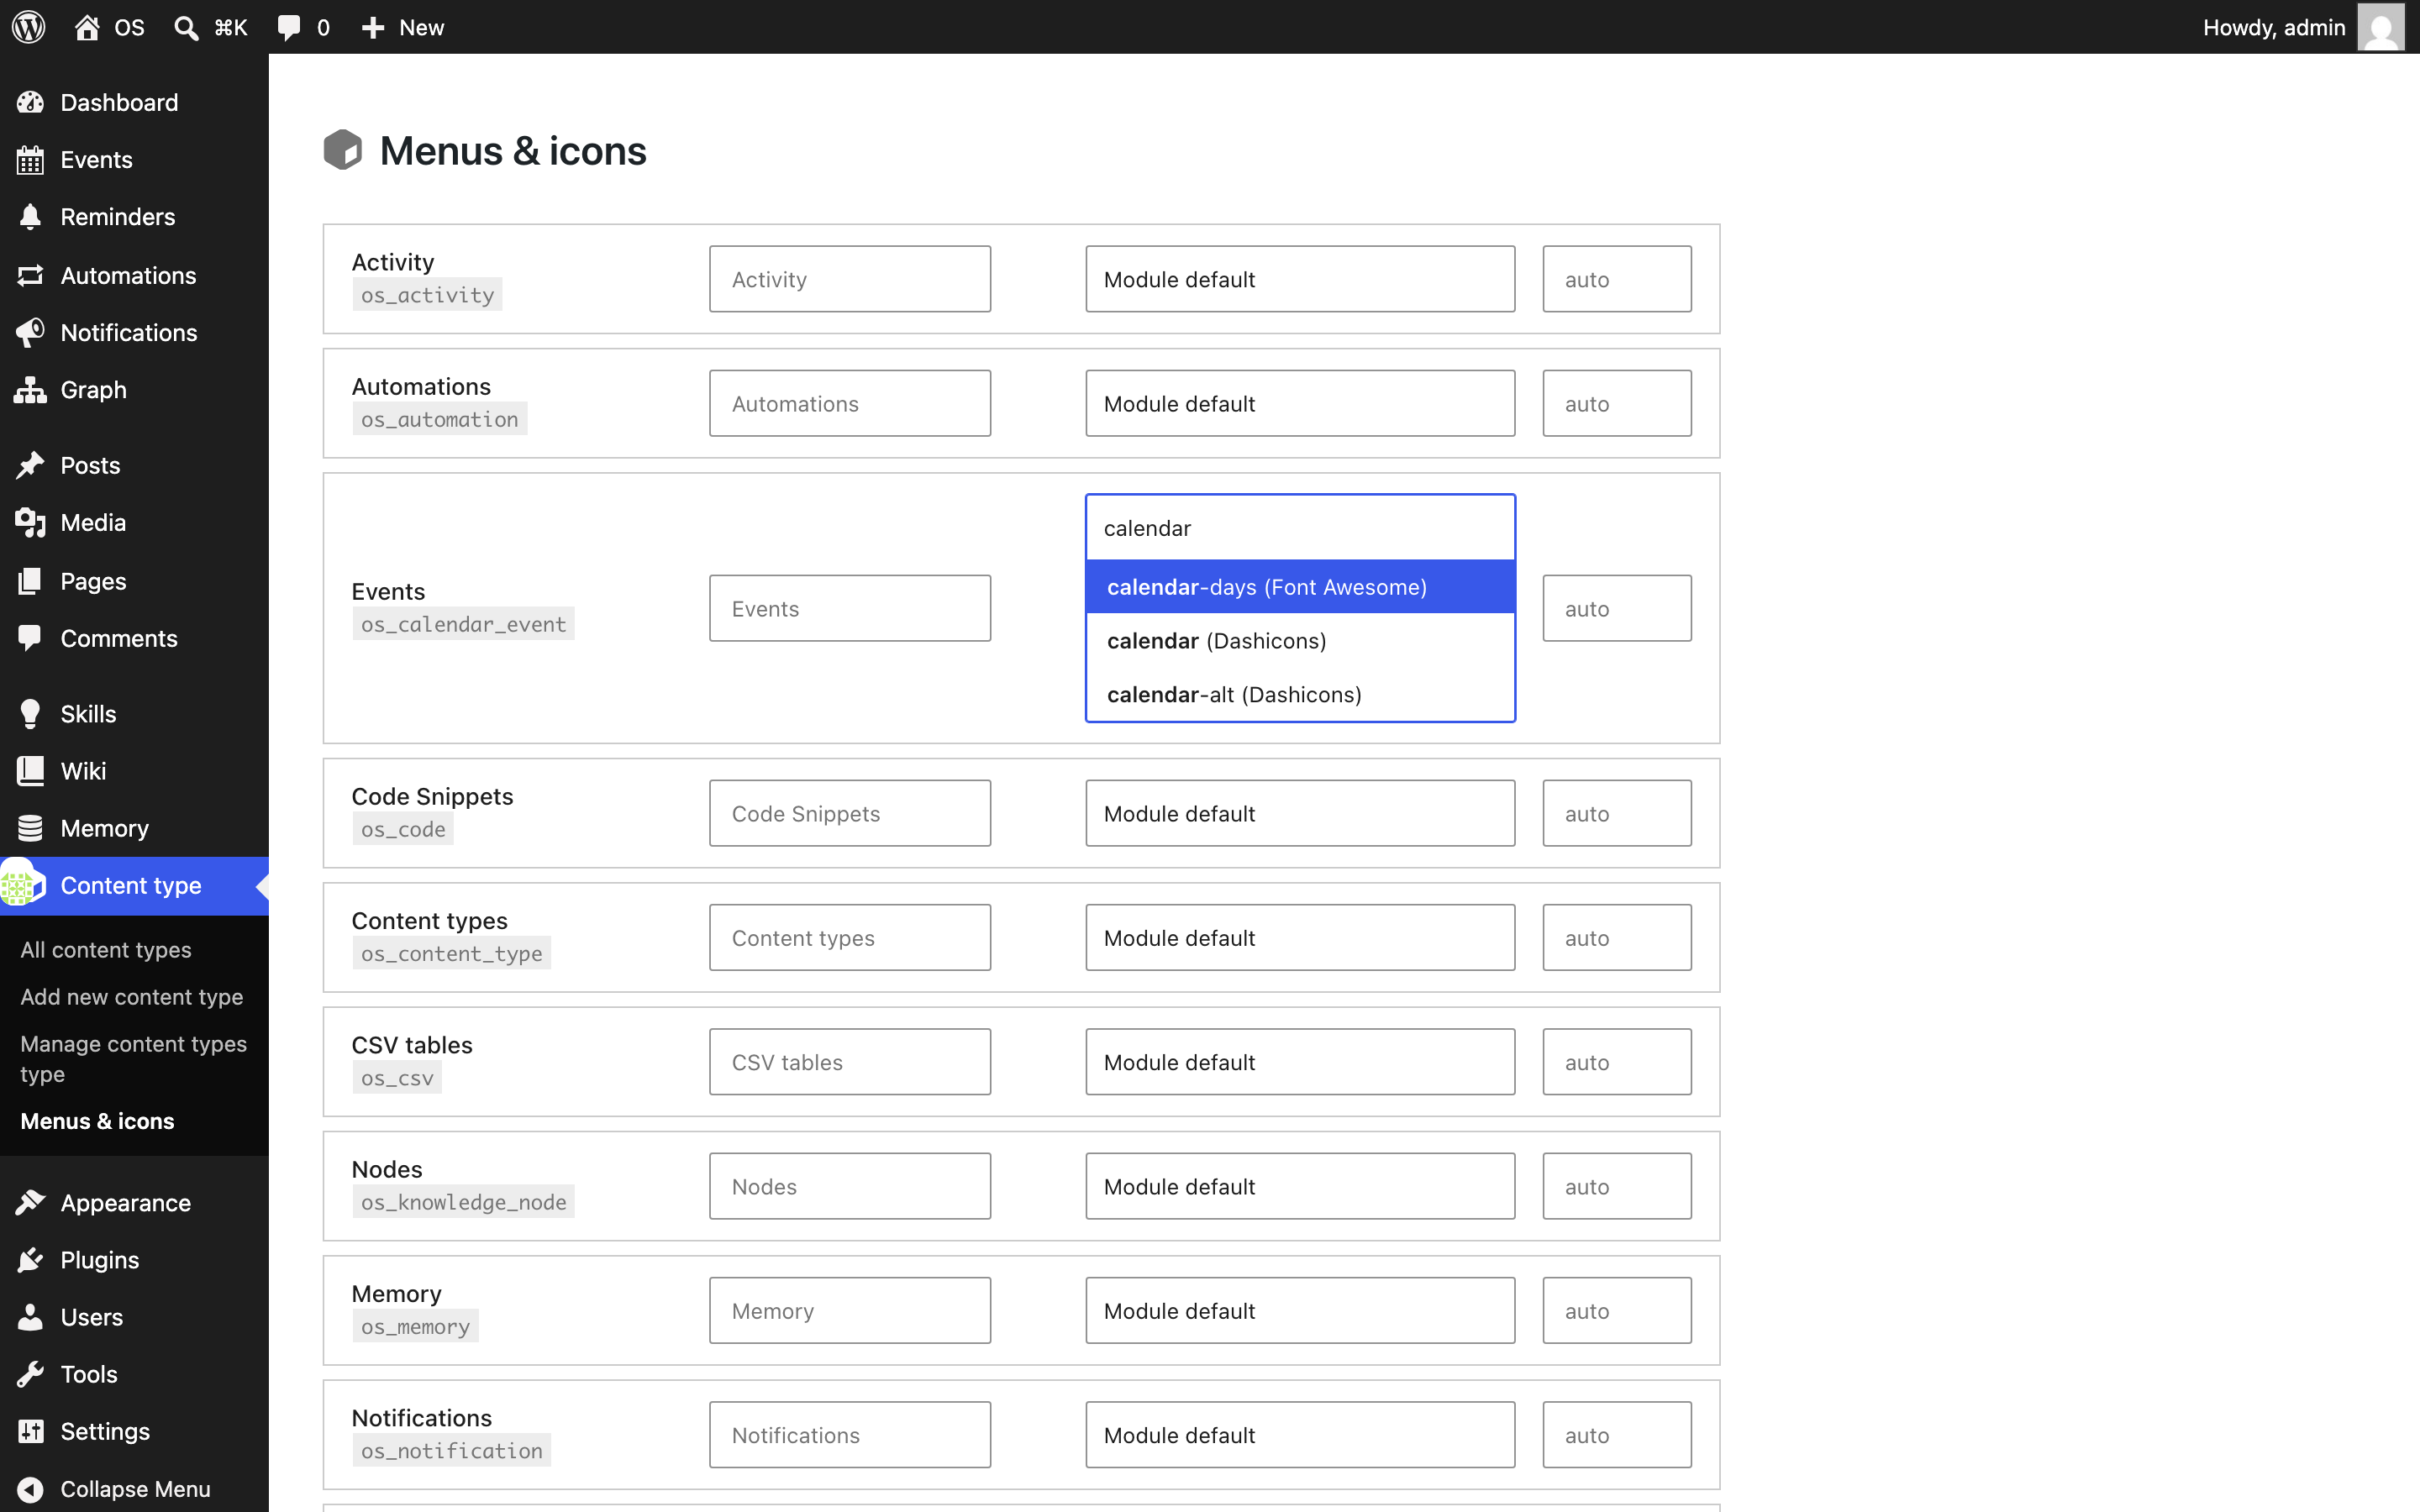This screenshot has width=2420, height=1512.
Task: Open Nodes row Module default dropdown
Action: [x=1300, y=1186]
